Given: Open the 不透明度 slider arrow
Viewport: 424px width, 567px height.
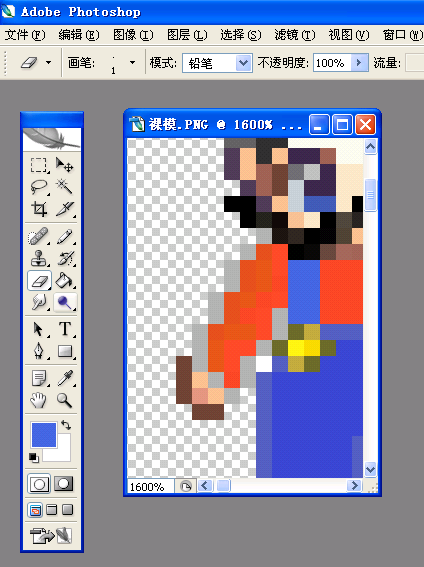Looking at the screenshot, I should click(x=359, y=63).
